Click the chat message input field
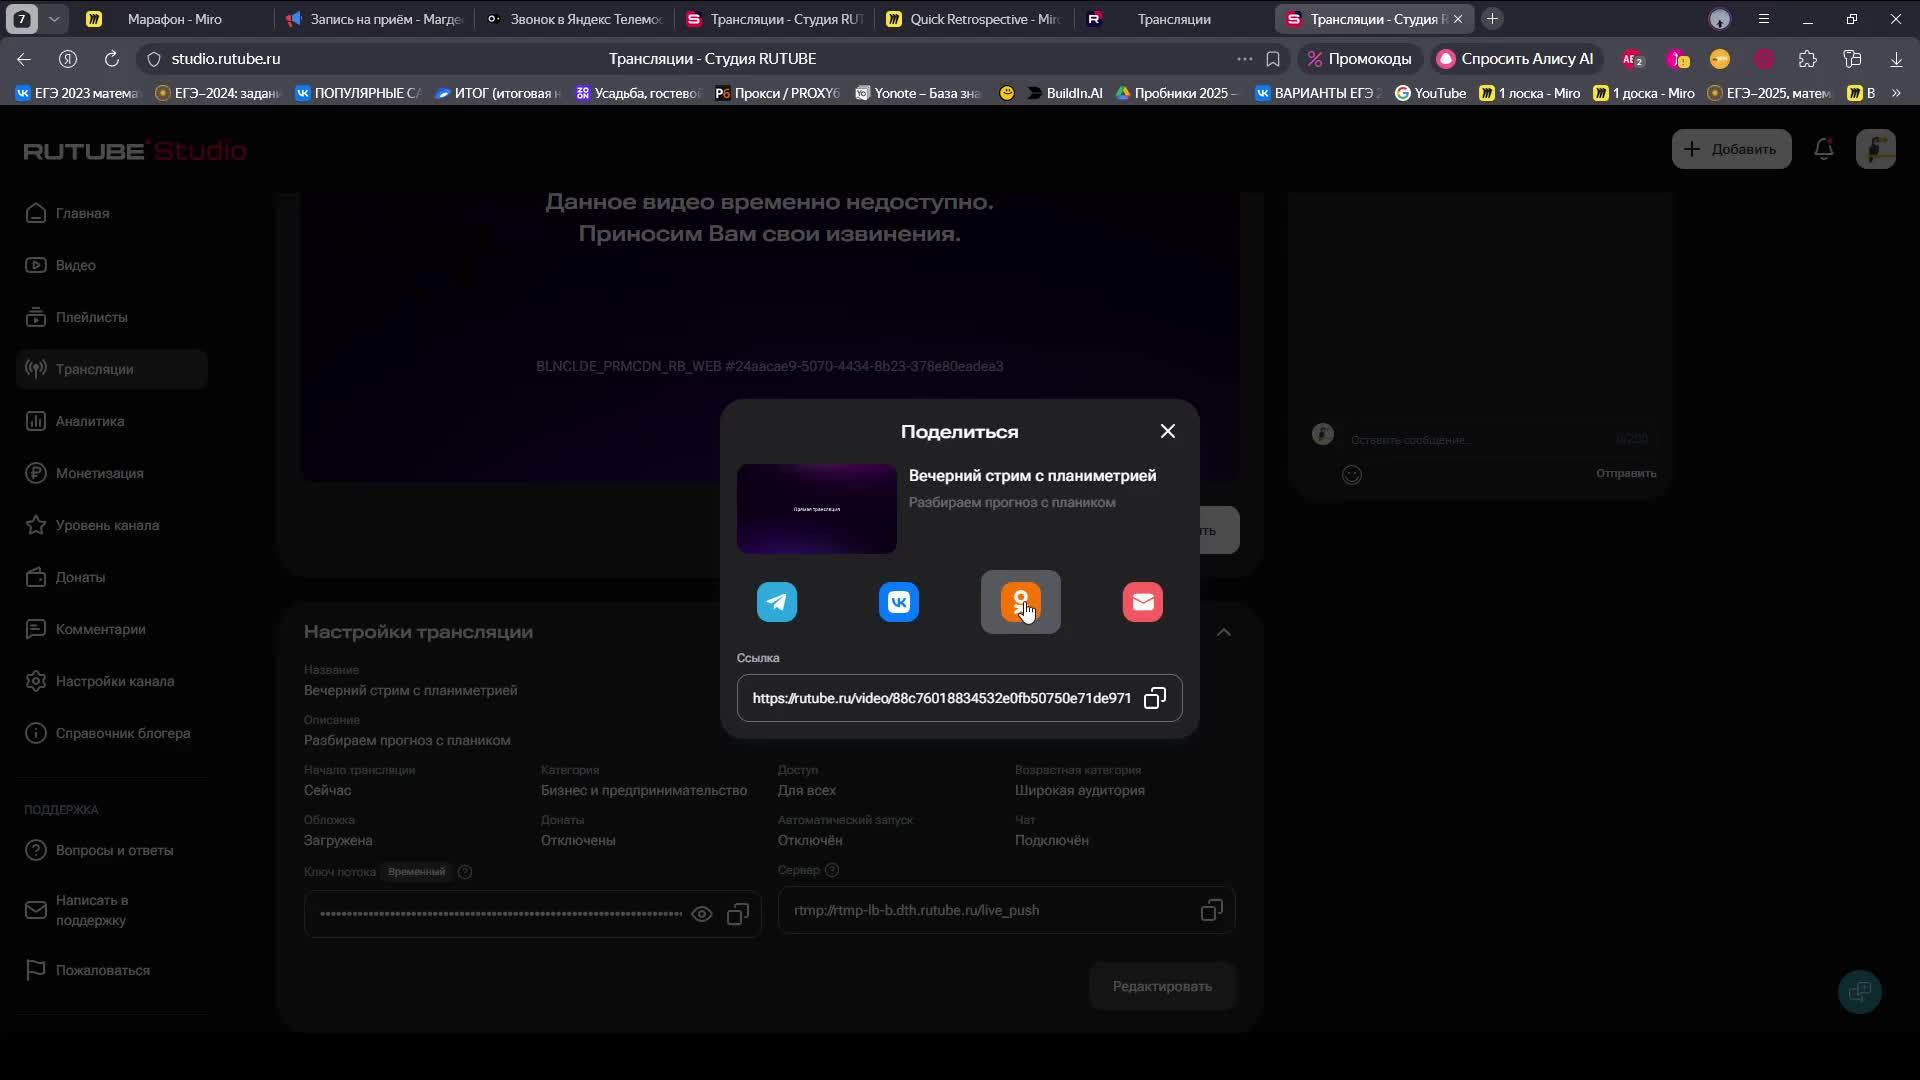This screenshot has width=1920, height=1080. pyautogui.click(x=1480, y=439)
